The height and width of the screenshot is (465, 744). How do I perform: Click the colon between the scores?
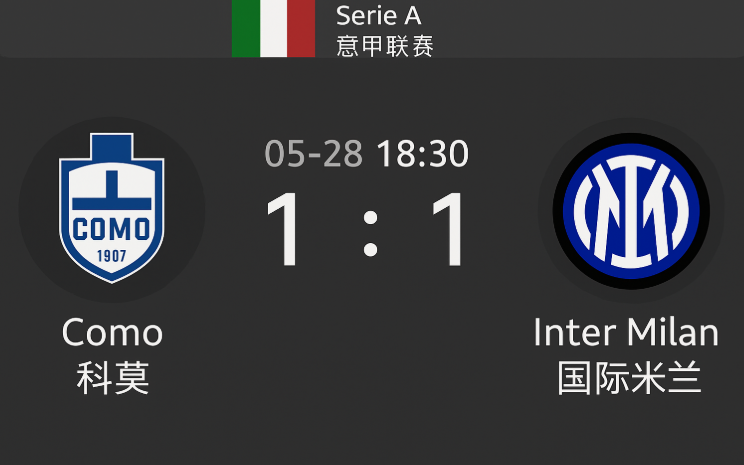[370, 233]
